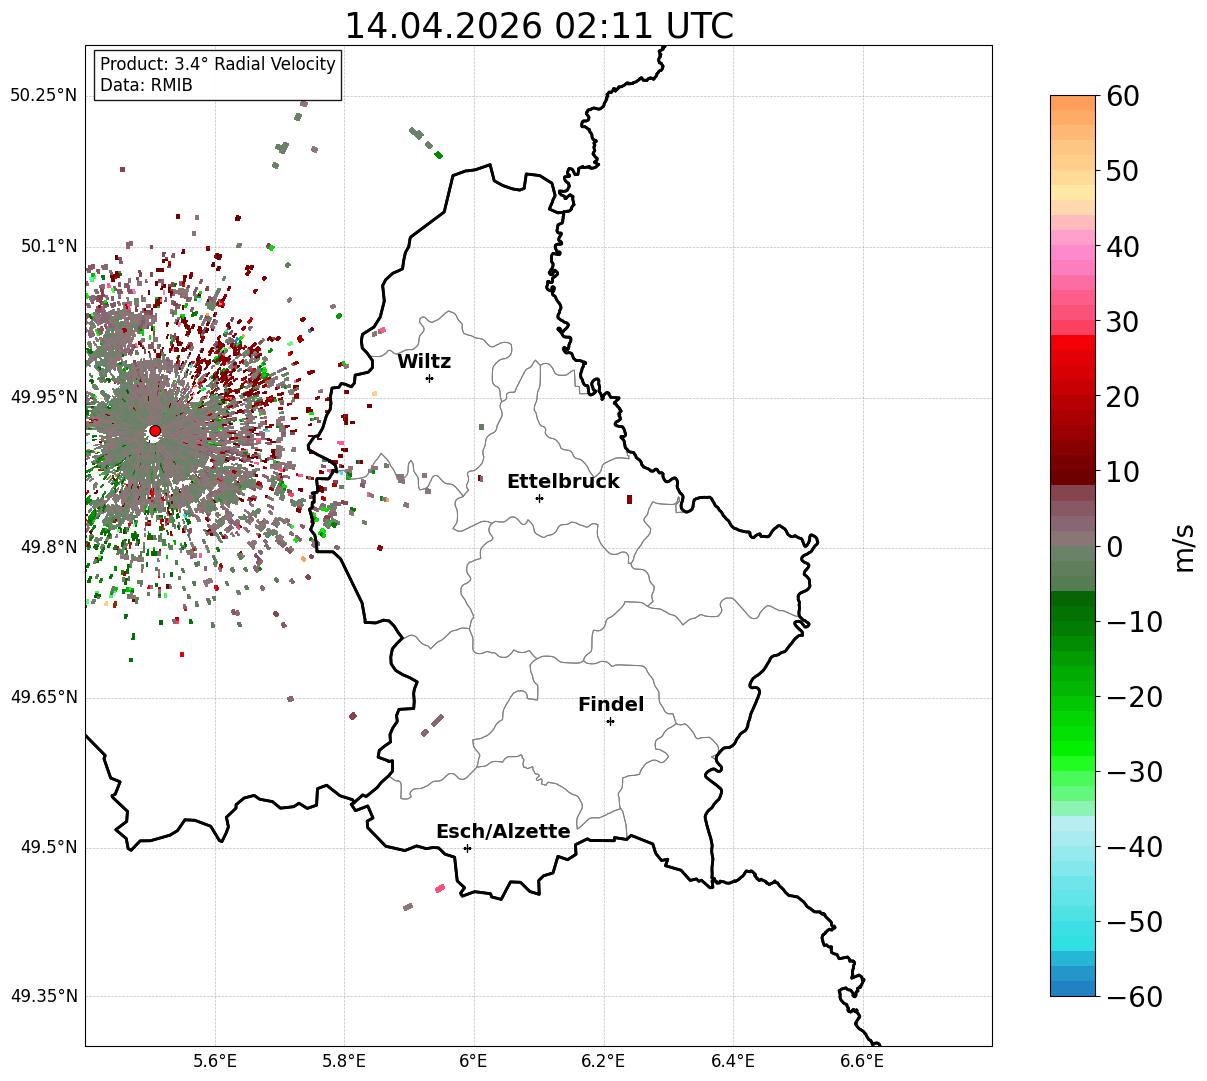The height and width of the screenshot is (1081, 1207).
Task: Select the Findel city label
Action: pyautogui.click(x=611, y=705)
